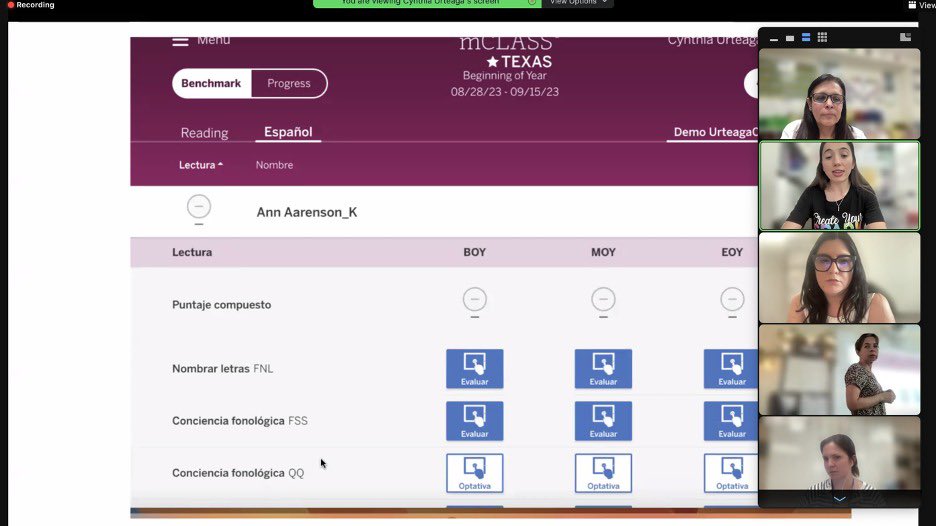
Task: Click the MOY Puntaje compuesto circle
Action: 604,299
